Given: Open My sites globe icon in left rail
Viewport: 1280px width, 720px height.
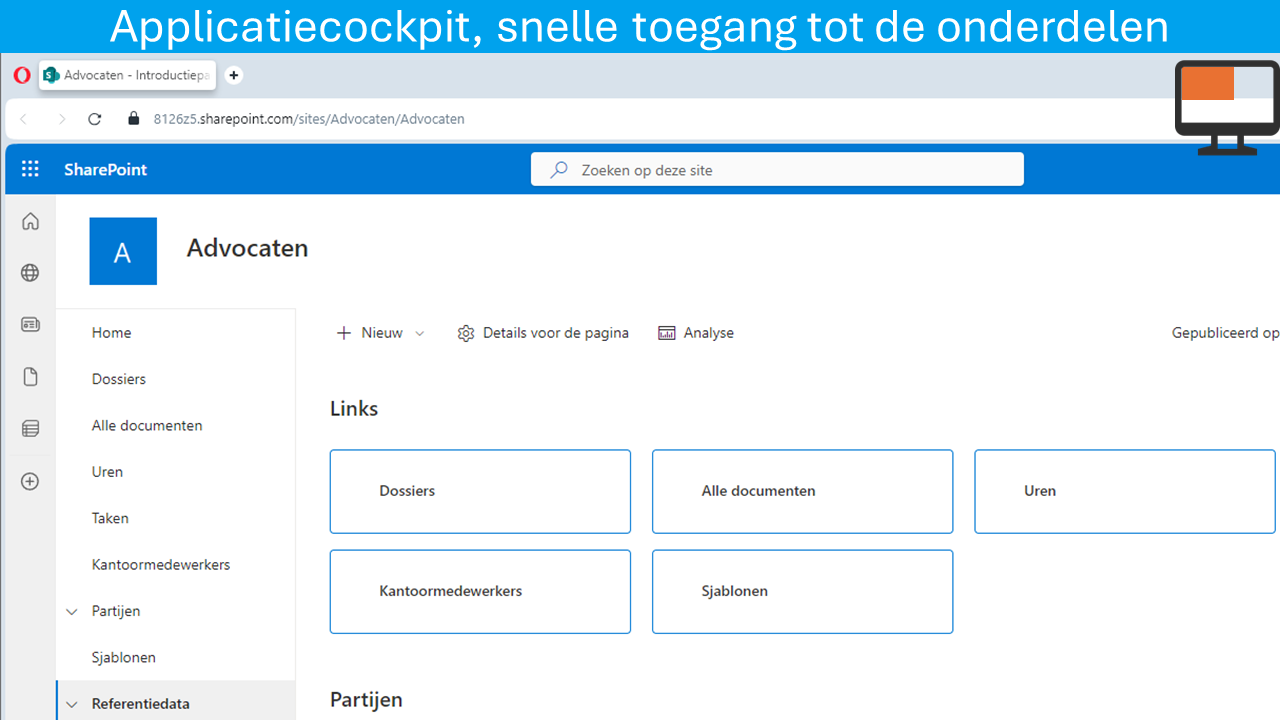Looking at the screenshot, I should point(30,273).
